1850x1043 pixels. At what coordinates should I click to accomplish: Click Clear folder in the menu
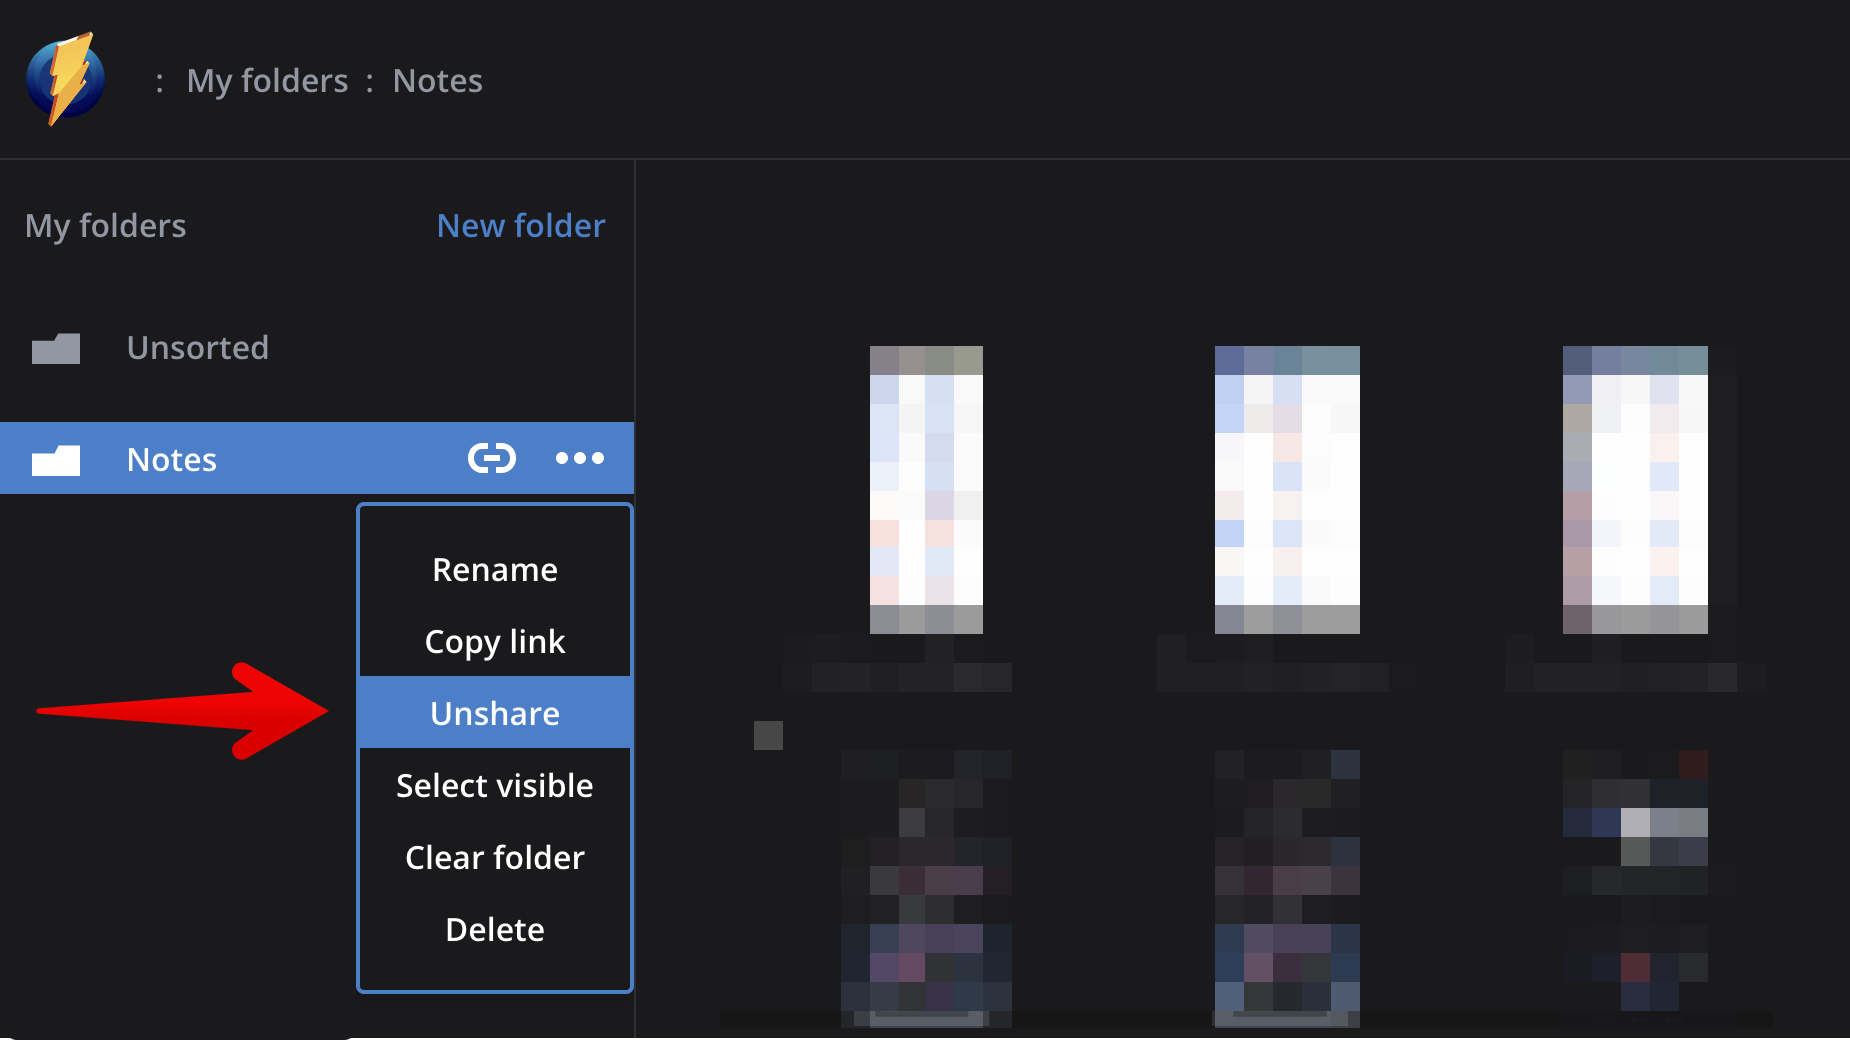click(x=494, y=858)
